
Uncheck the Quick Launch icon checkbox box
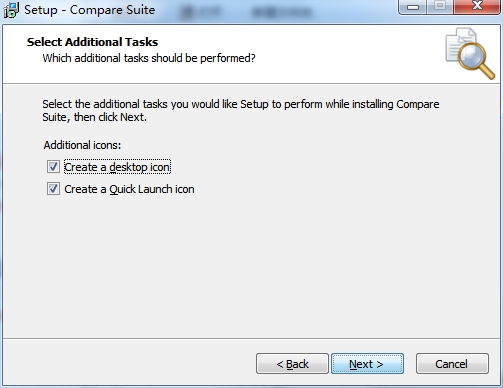(53, 189)
